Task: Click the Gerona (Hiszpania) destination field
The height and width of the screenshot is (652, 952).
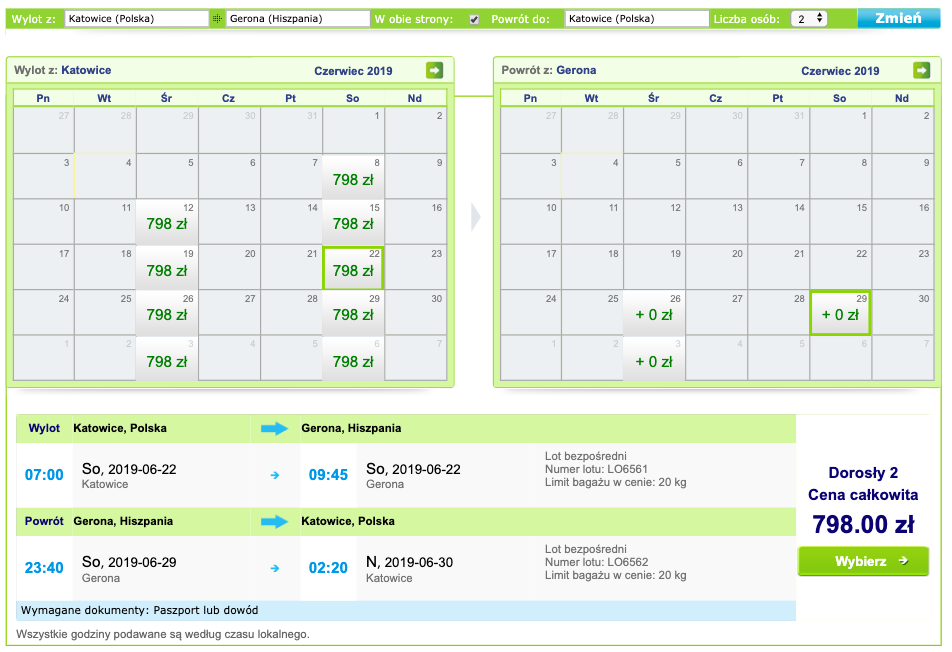Action: 298,19
